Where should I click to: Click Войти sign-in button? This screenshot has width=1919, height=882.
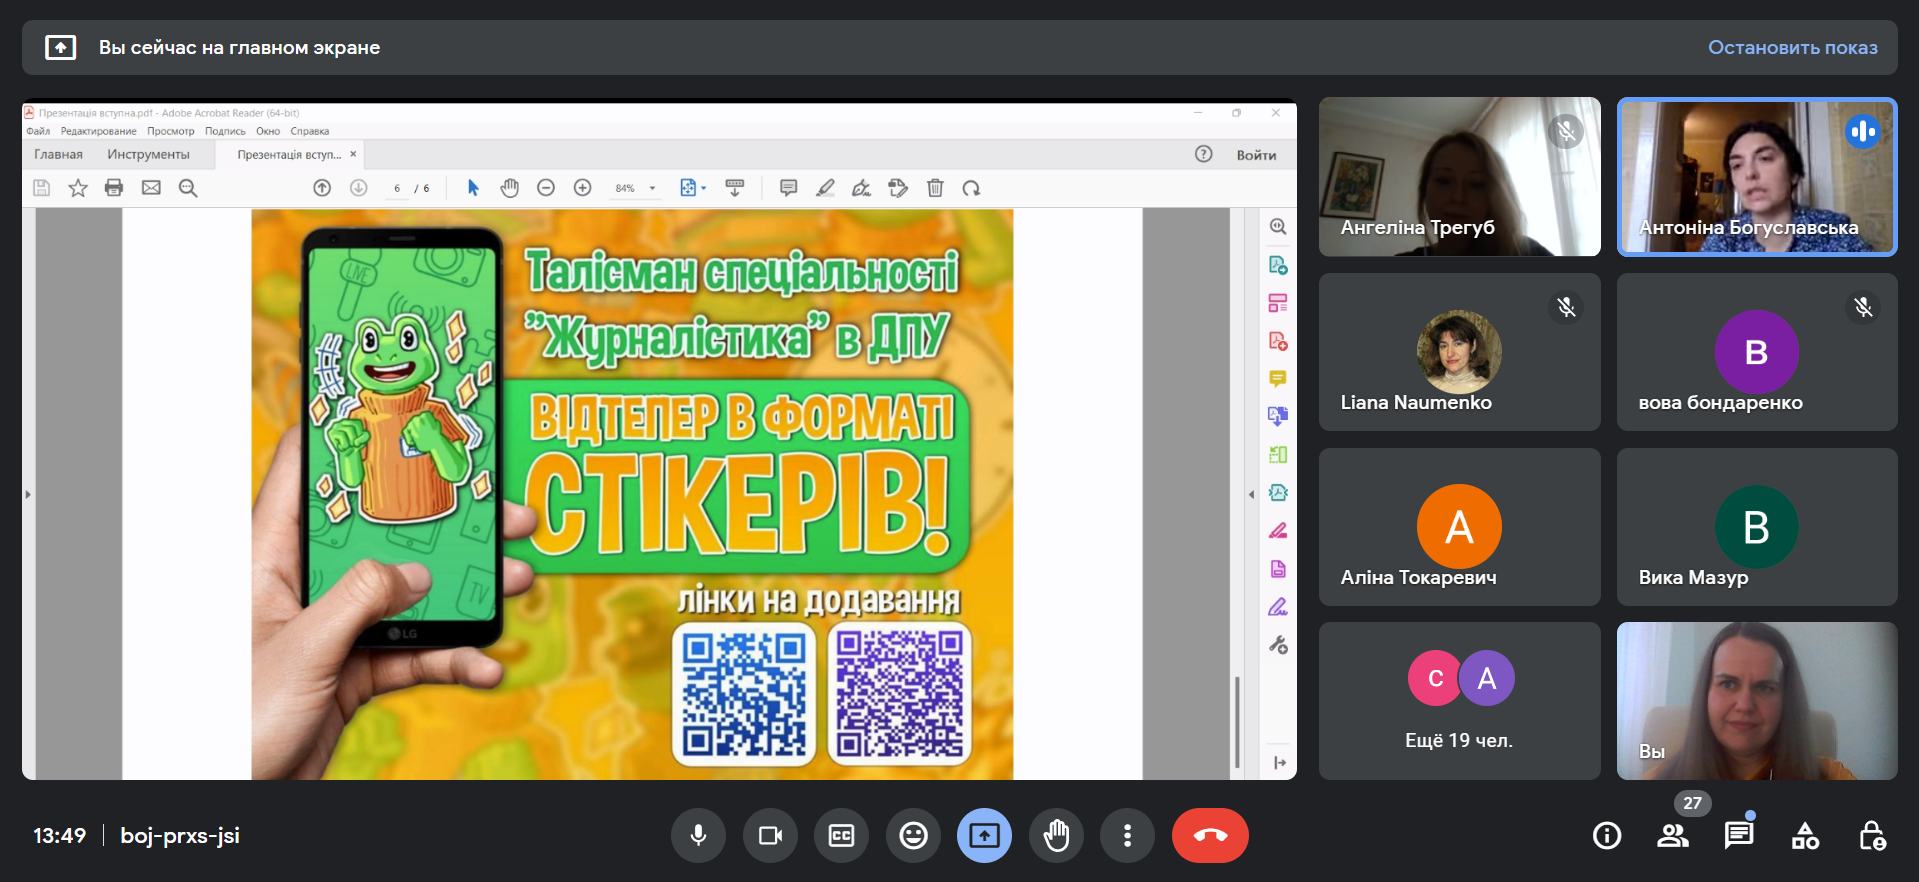[x=1256, y=155]
